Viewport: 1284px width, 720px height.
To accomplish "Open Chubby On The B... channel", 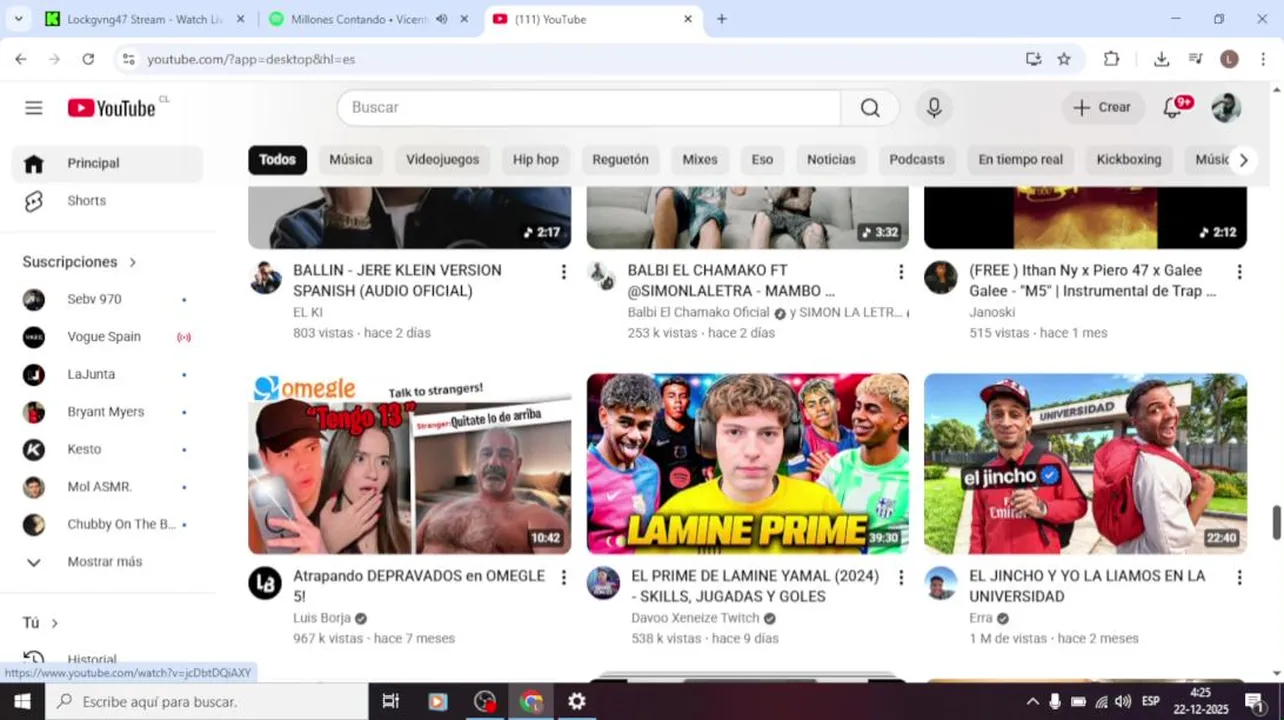I will point(108,524).
